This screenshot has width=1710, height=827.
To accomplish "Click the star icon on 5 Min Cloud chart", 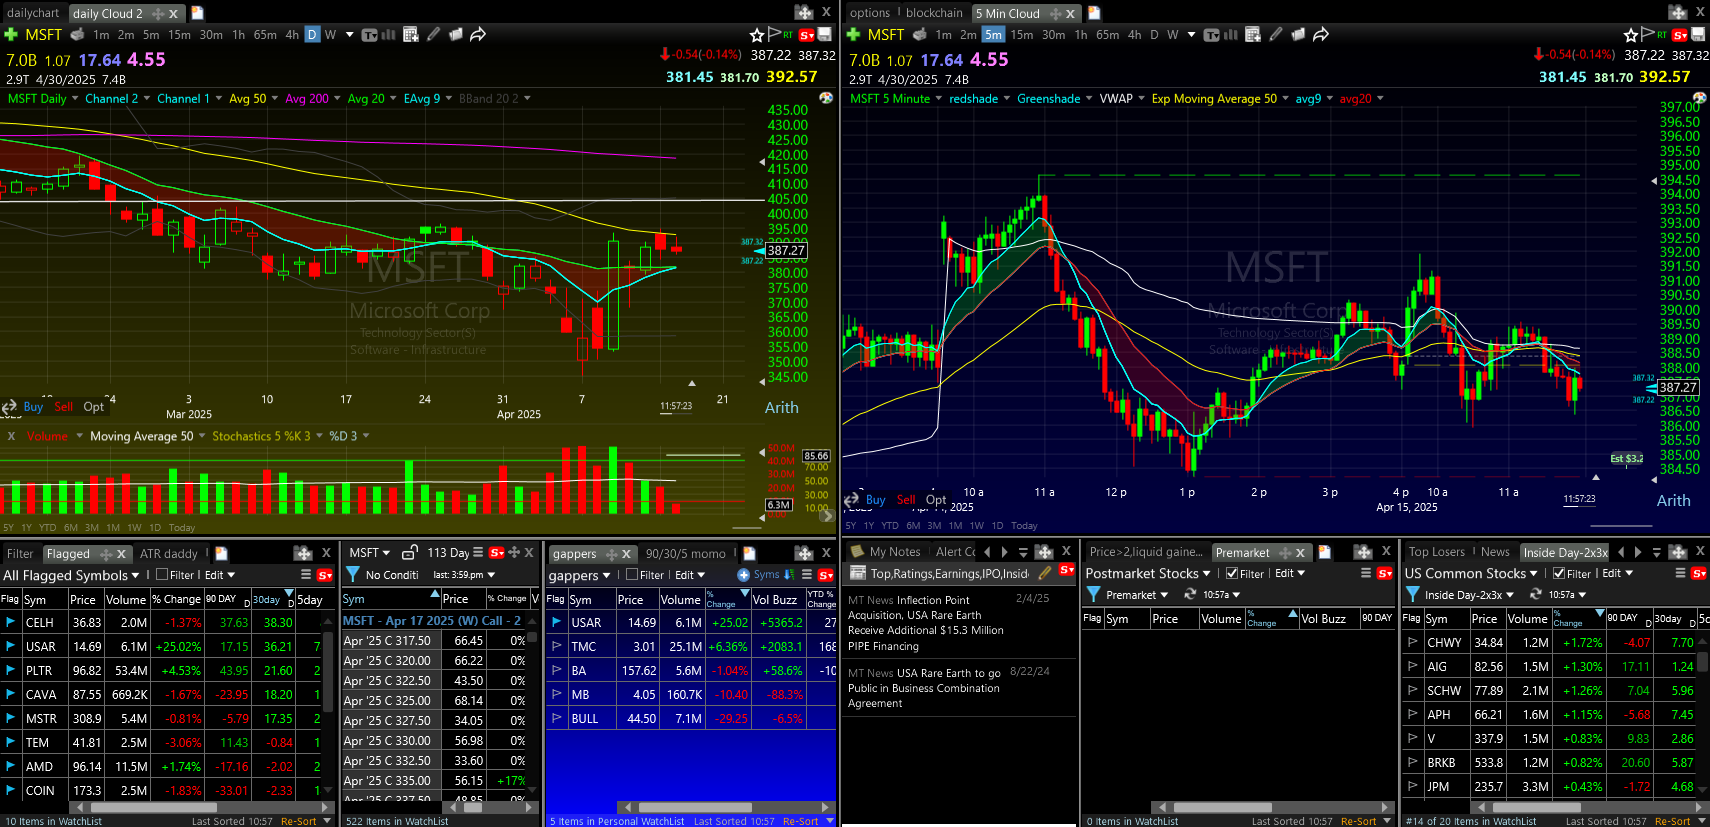I will 1631,35.
